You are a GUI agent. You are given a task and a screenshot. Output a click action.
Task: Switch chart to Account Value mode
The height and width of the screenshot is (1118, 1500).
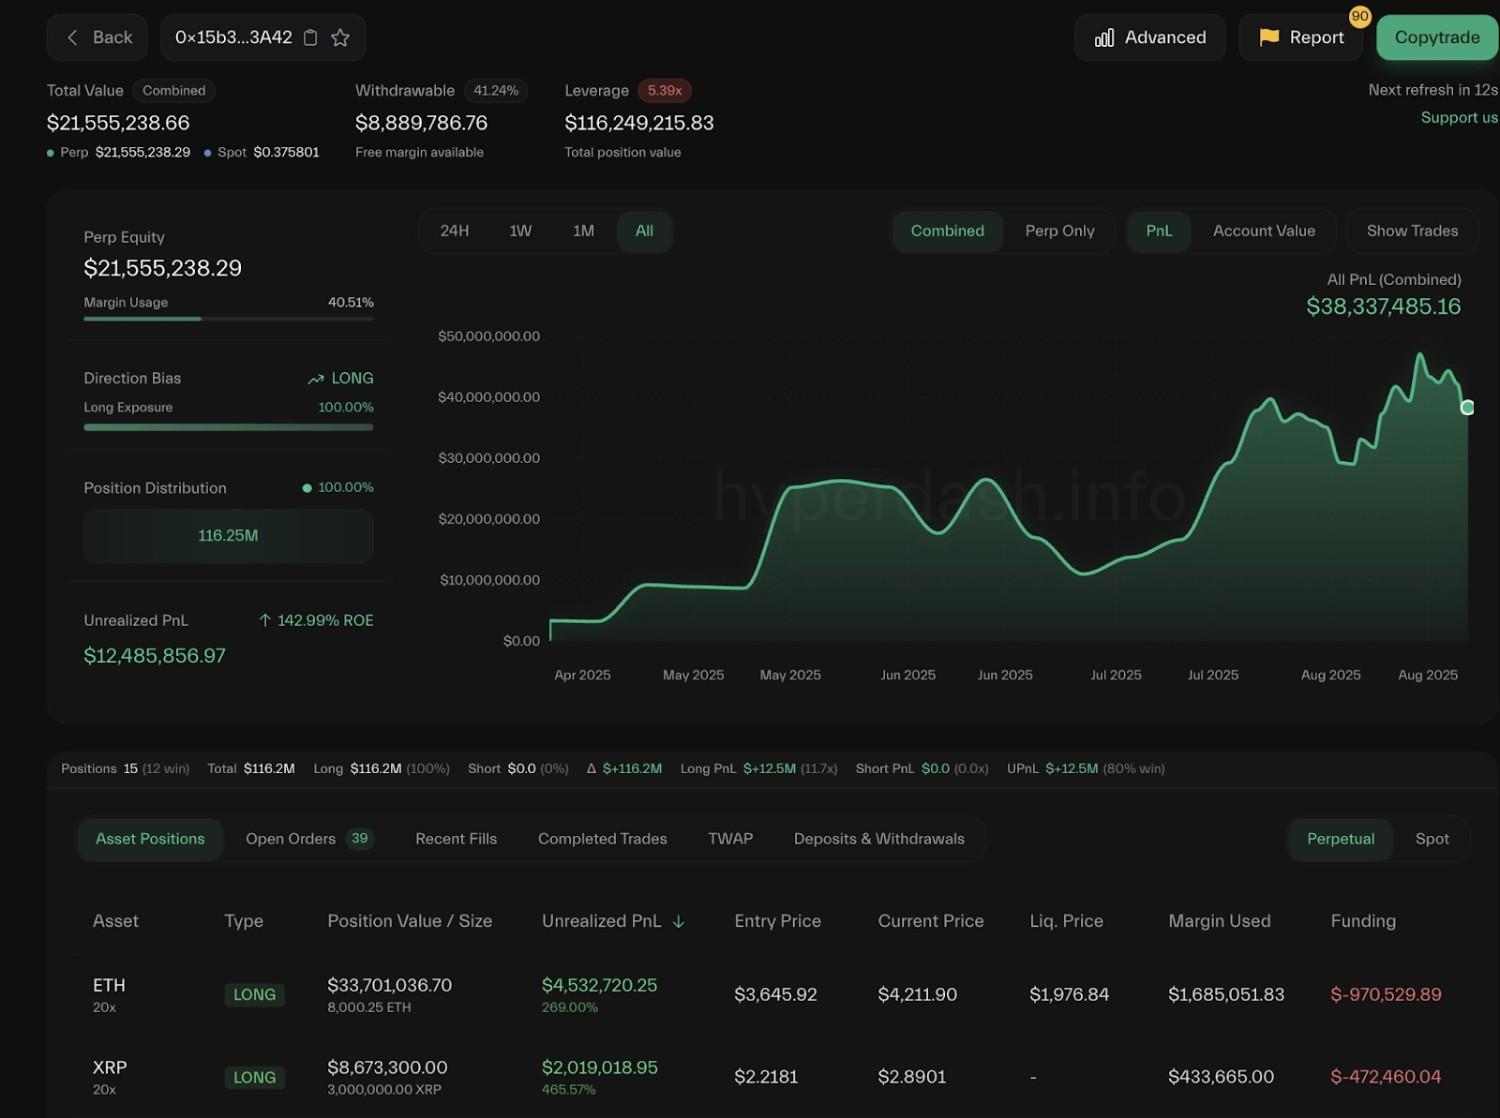tap(1264, 231)
